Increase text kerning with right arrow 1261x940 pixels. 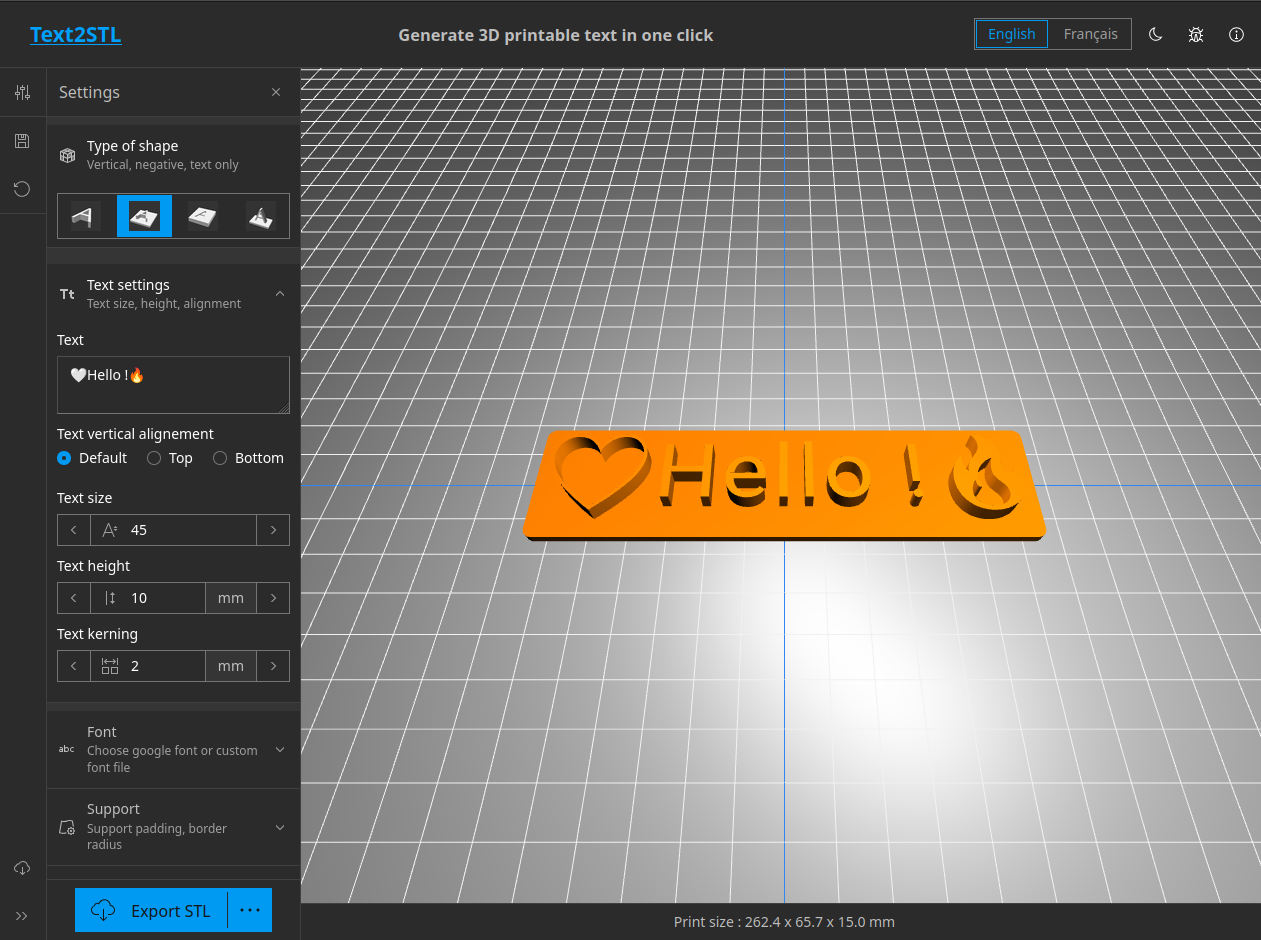(273, 666)
